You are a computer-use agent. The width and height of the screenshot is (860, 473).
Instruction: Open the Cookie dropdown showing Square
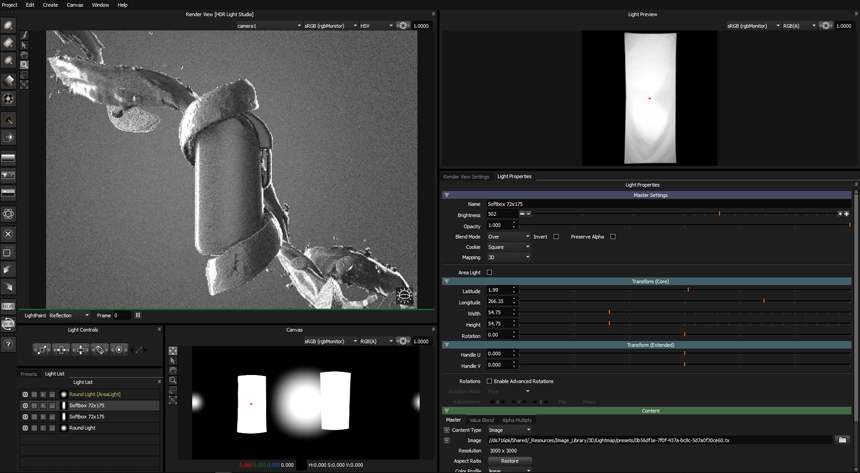(x=508, y=247)
